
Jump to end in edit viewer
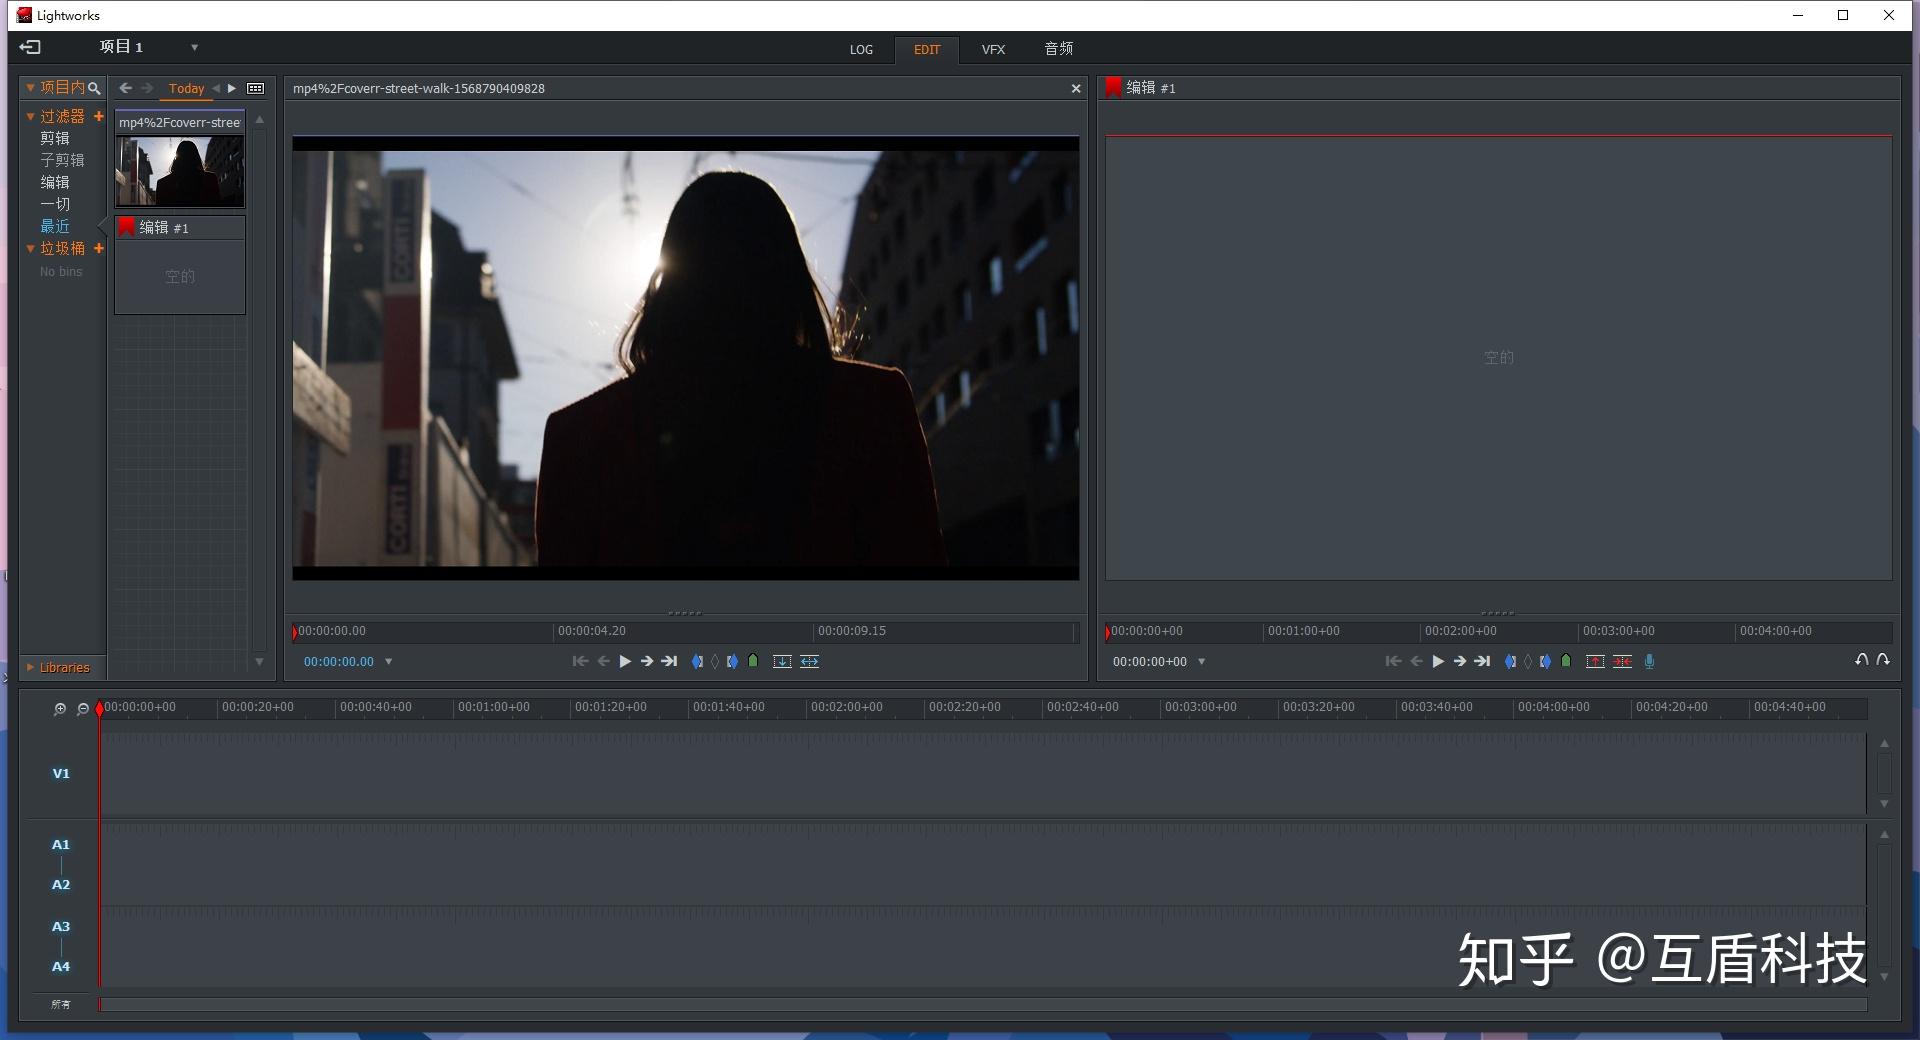[x=1483, y=661]
